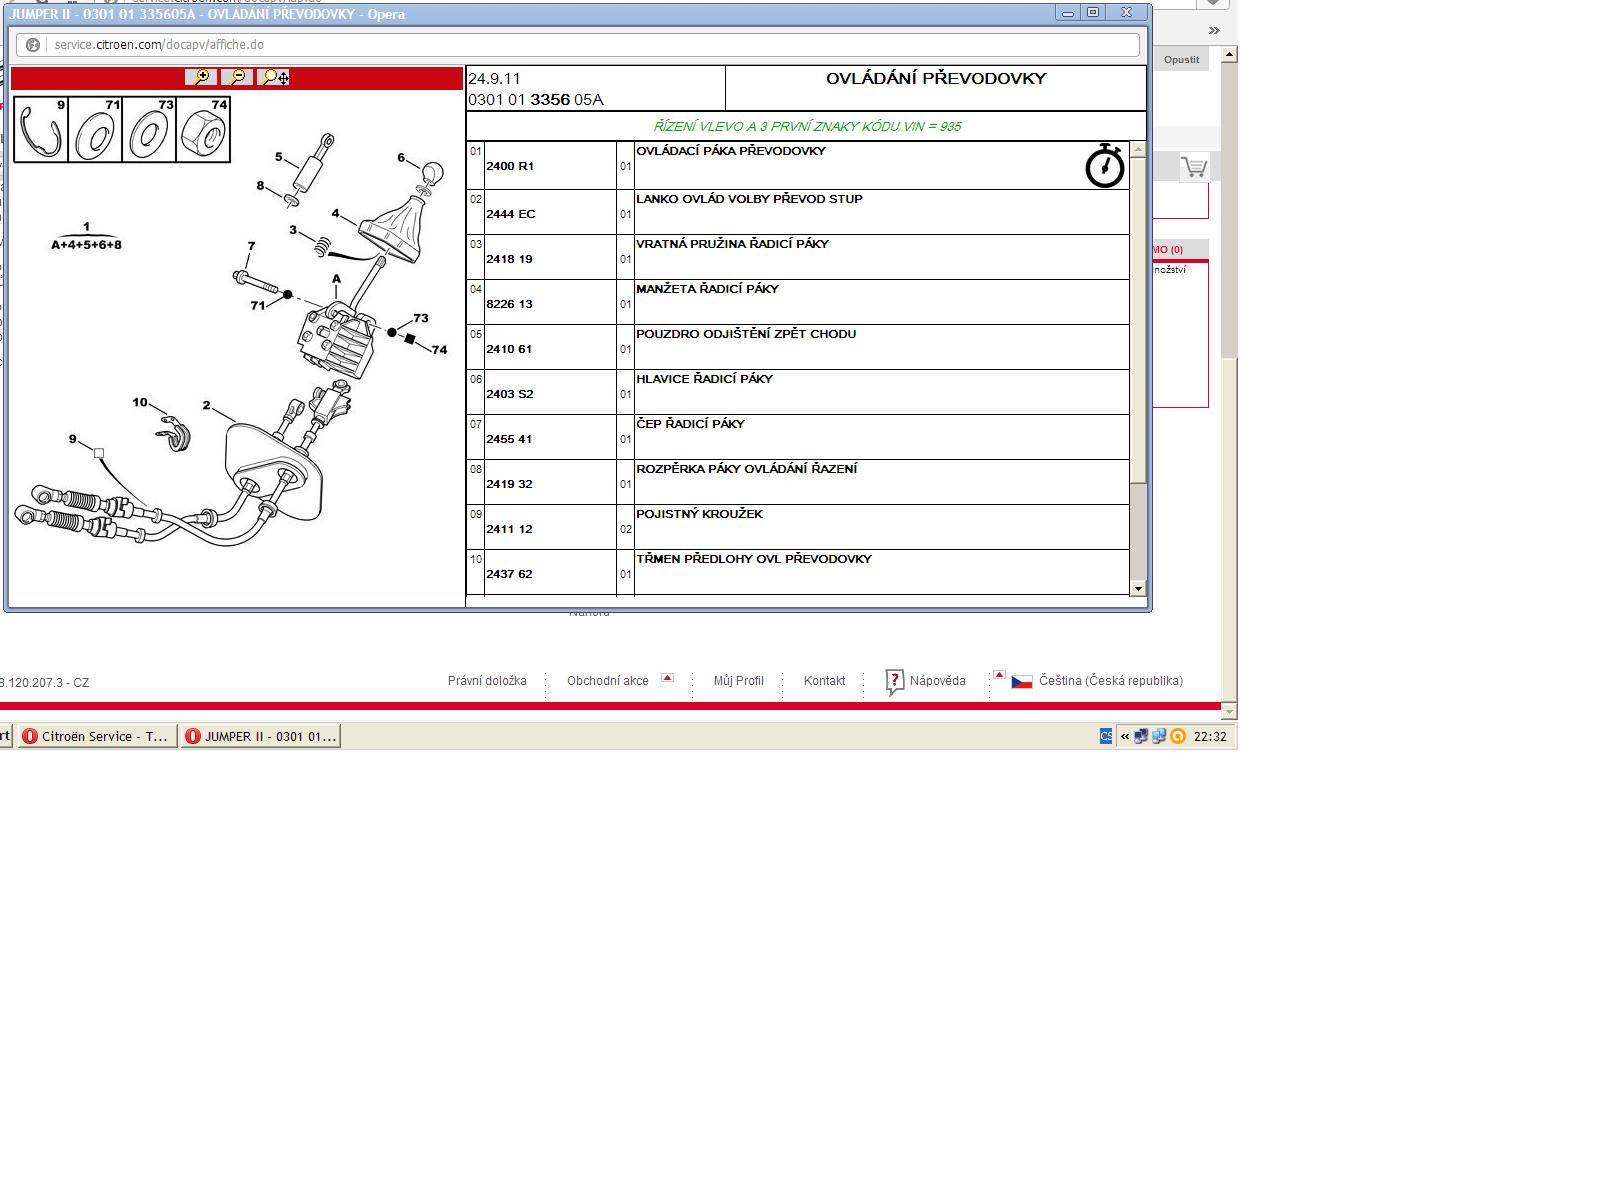This screenshot has height=1200, width=1600.
Task: Switch to Citroën Service taskbar tab
Action: click(96, 736)
